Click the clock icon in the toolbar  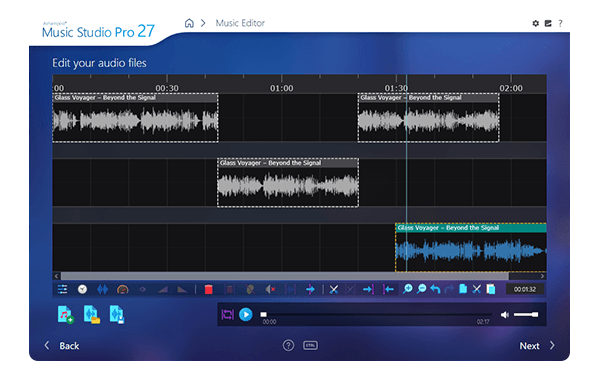[82, 289]
